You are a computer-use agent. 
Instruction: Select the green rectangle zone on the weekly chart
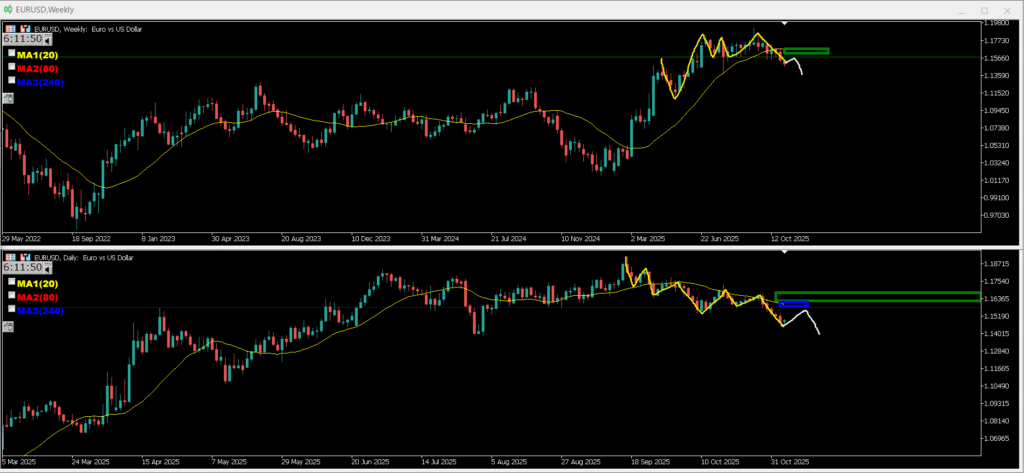click(806, 50)
